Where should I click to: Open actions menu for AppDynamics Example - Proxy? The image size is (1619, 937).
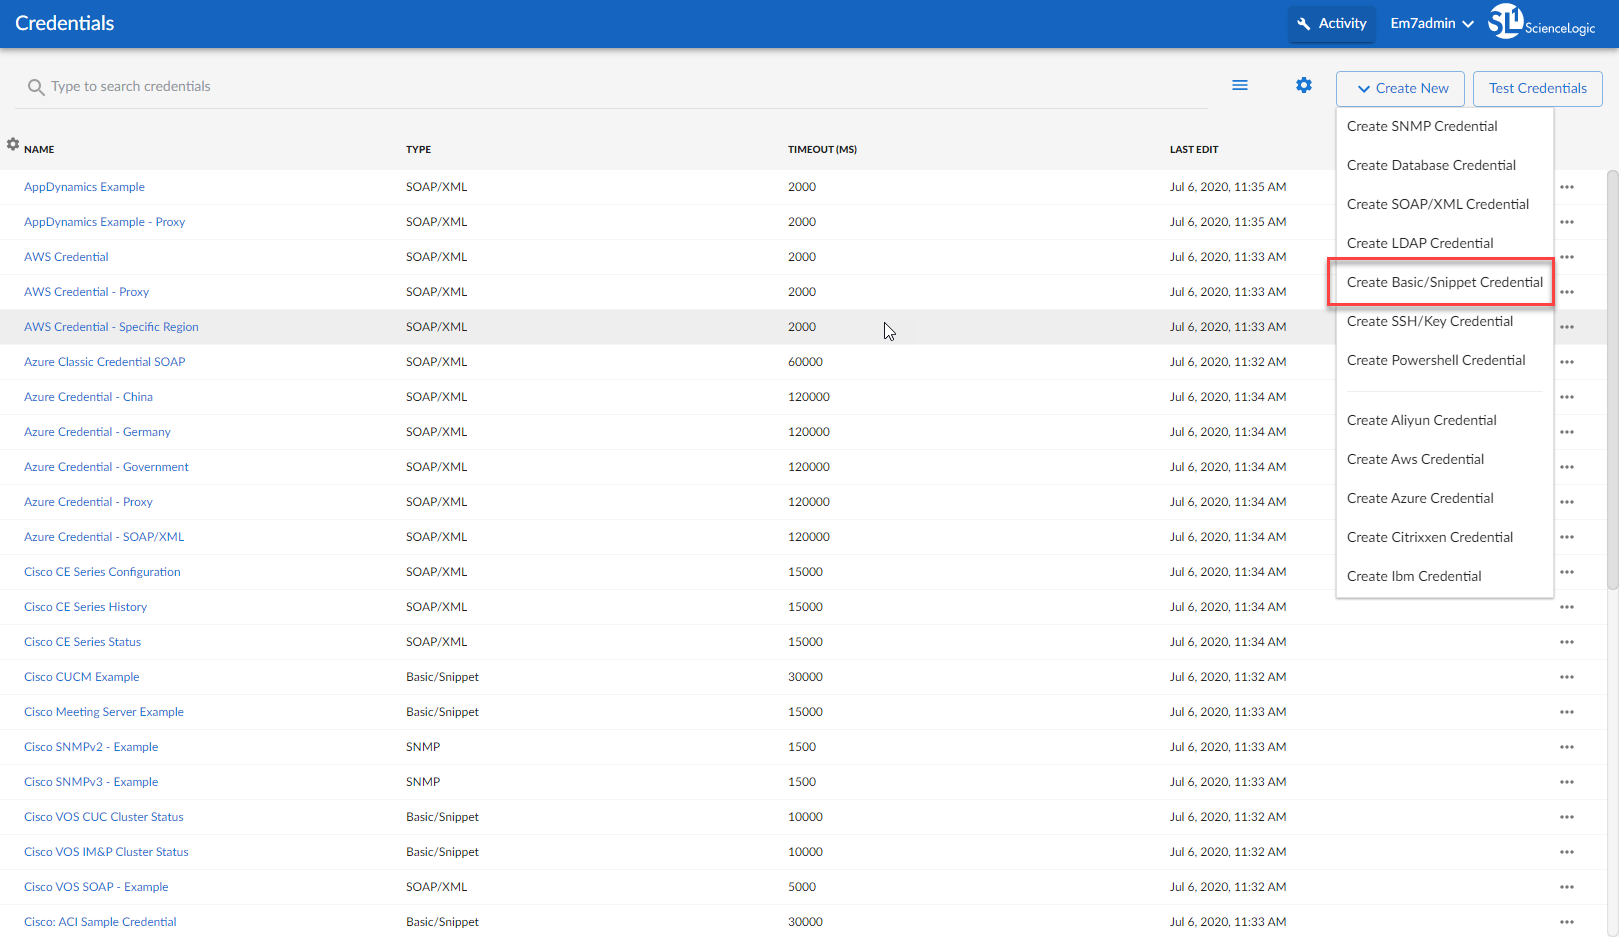pos(1567,222)
